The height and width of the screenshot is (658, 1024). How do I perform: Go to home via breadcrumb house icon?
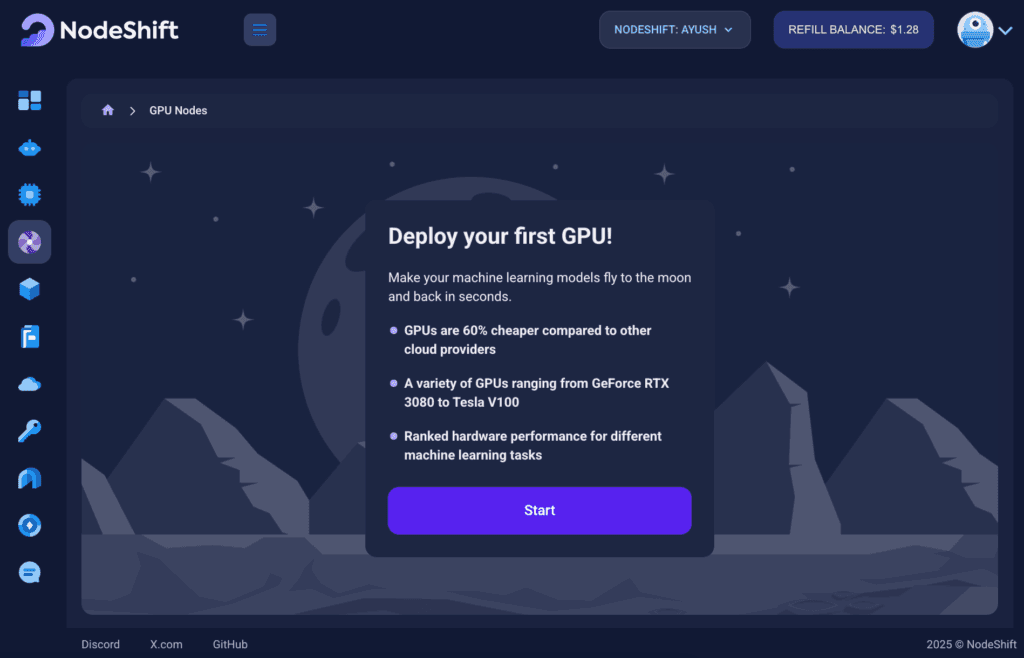(x=108, y=110)
